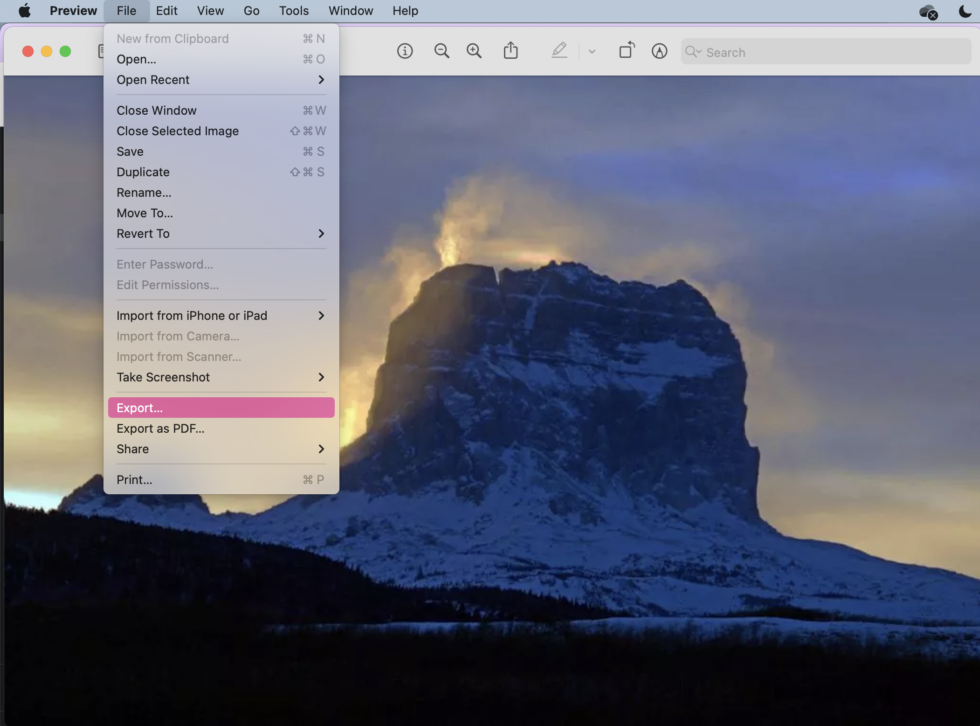Expand the Open Recent submenu
Screen dimensions: 980x726
coord(220,79)
